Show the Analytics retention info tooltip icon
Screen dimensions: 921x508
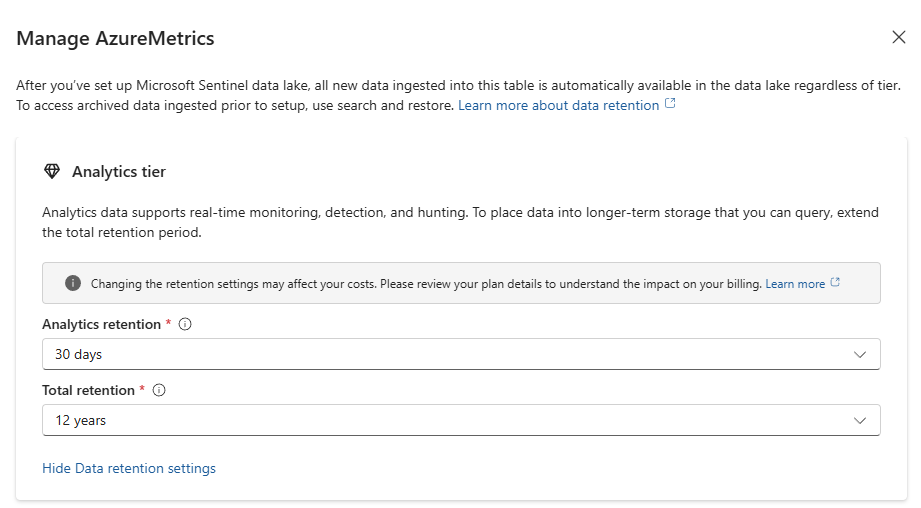tap(185, 324)
